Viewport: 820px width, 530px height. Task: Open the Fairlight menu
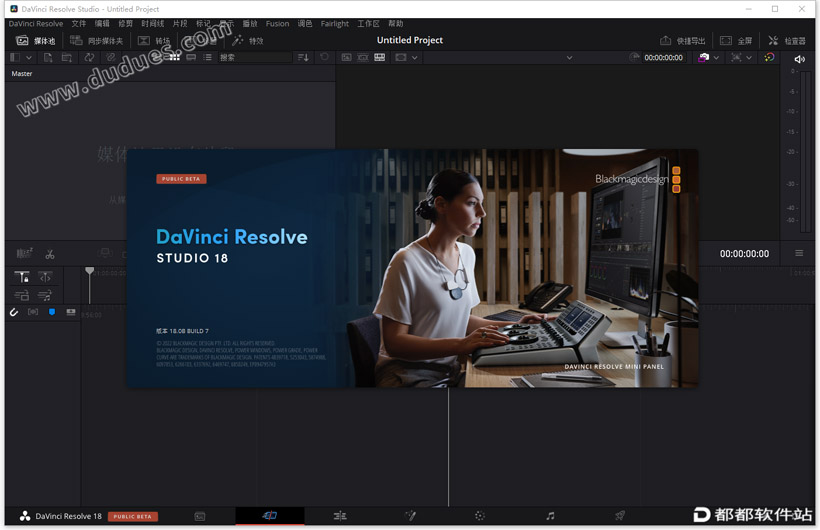[x=335, y=24]
